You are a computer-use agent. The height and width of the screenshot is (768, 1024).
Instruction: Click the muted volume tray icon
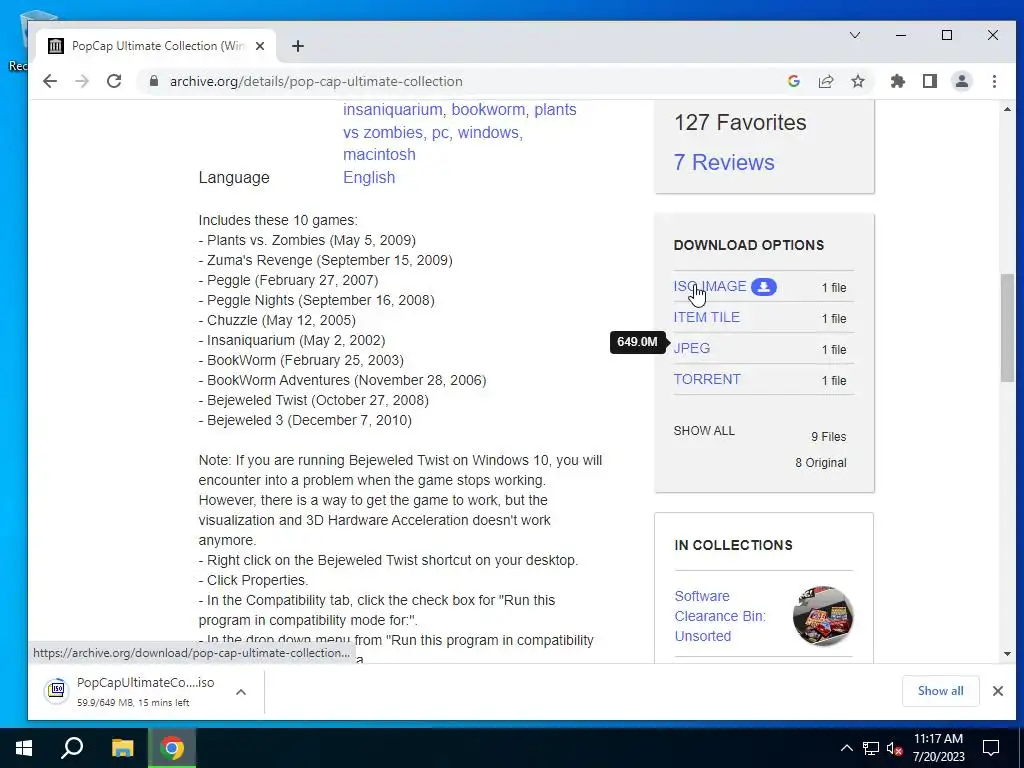[894, 748]
